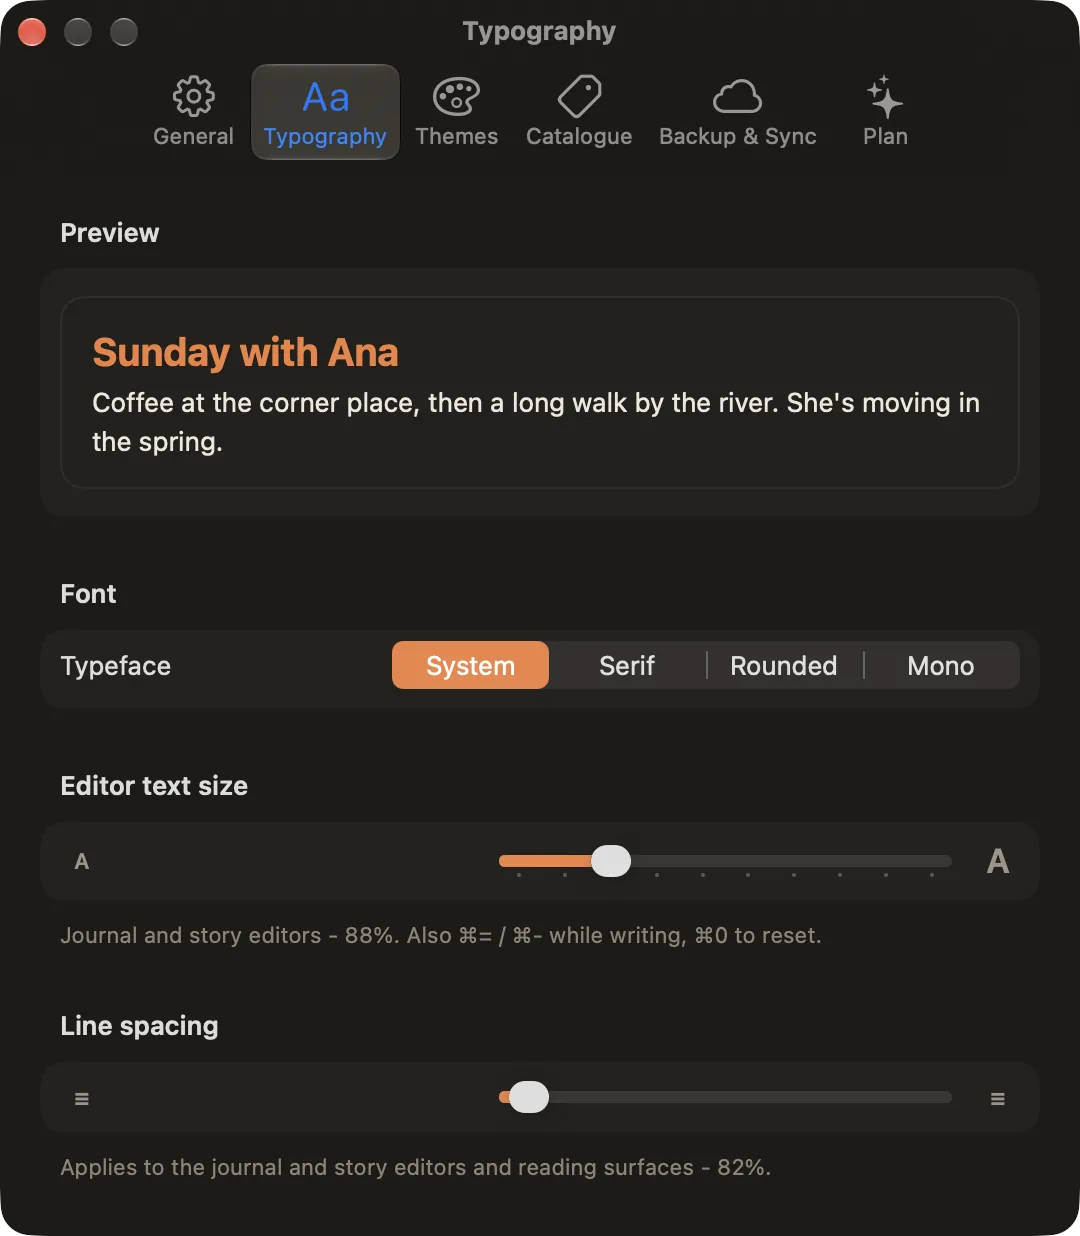This screenshot has width=1080, height=1236.
Task: Click the Line spacing heading
Action: [x=139, y=1026]
